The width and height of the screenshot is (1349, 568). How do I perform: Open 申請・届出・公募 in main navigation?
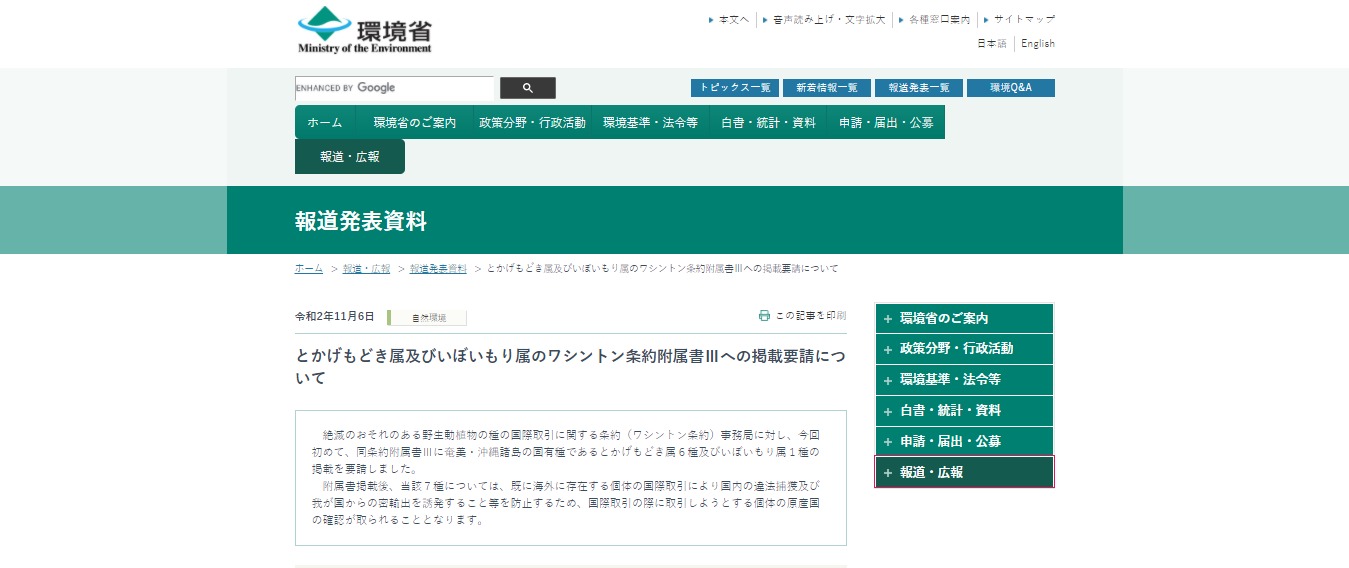point(886,122)
